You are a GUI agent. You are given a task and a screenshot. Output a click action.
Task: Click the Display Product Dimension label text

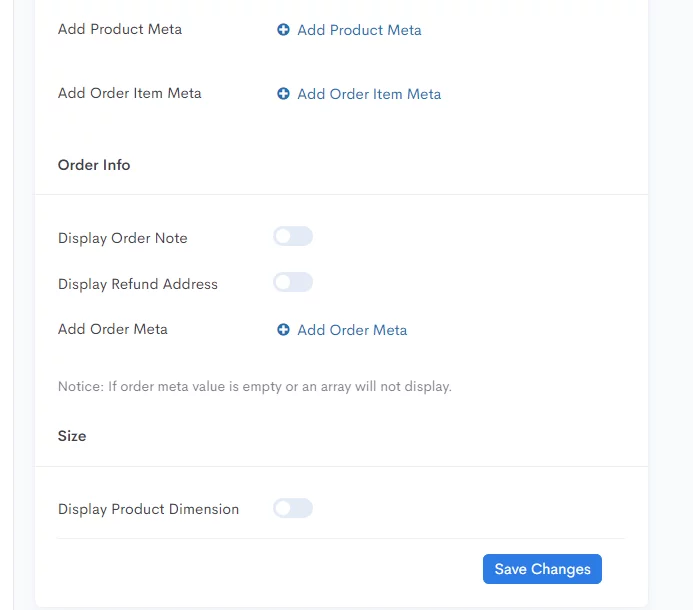coord(148,509)
